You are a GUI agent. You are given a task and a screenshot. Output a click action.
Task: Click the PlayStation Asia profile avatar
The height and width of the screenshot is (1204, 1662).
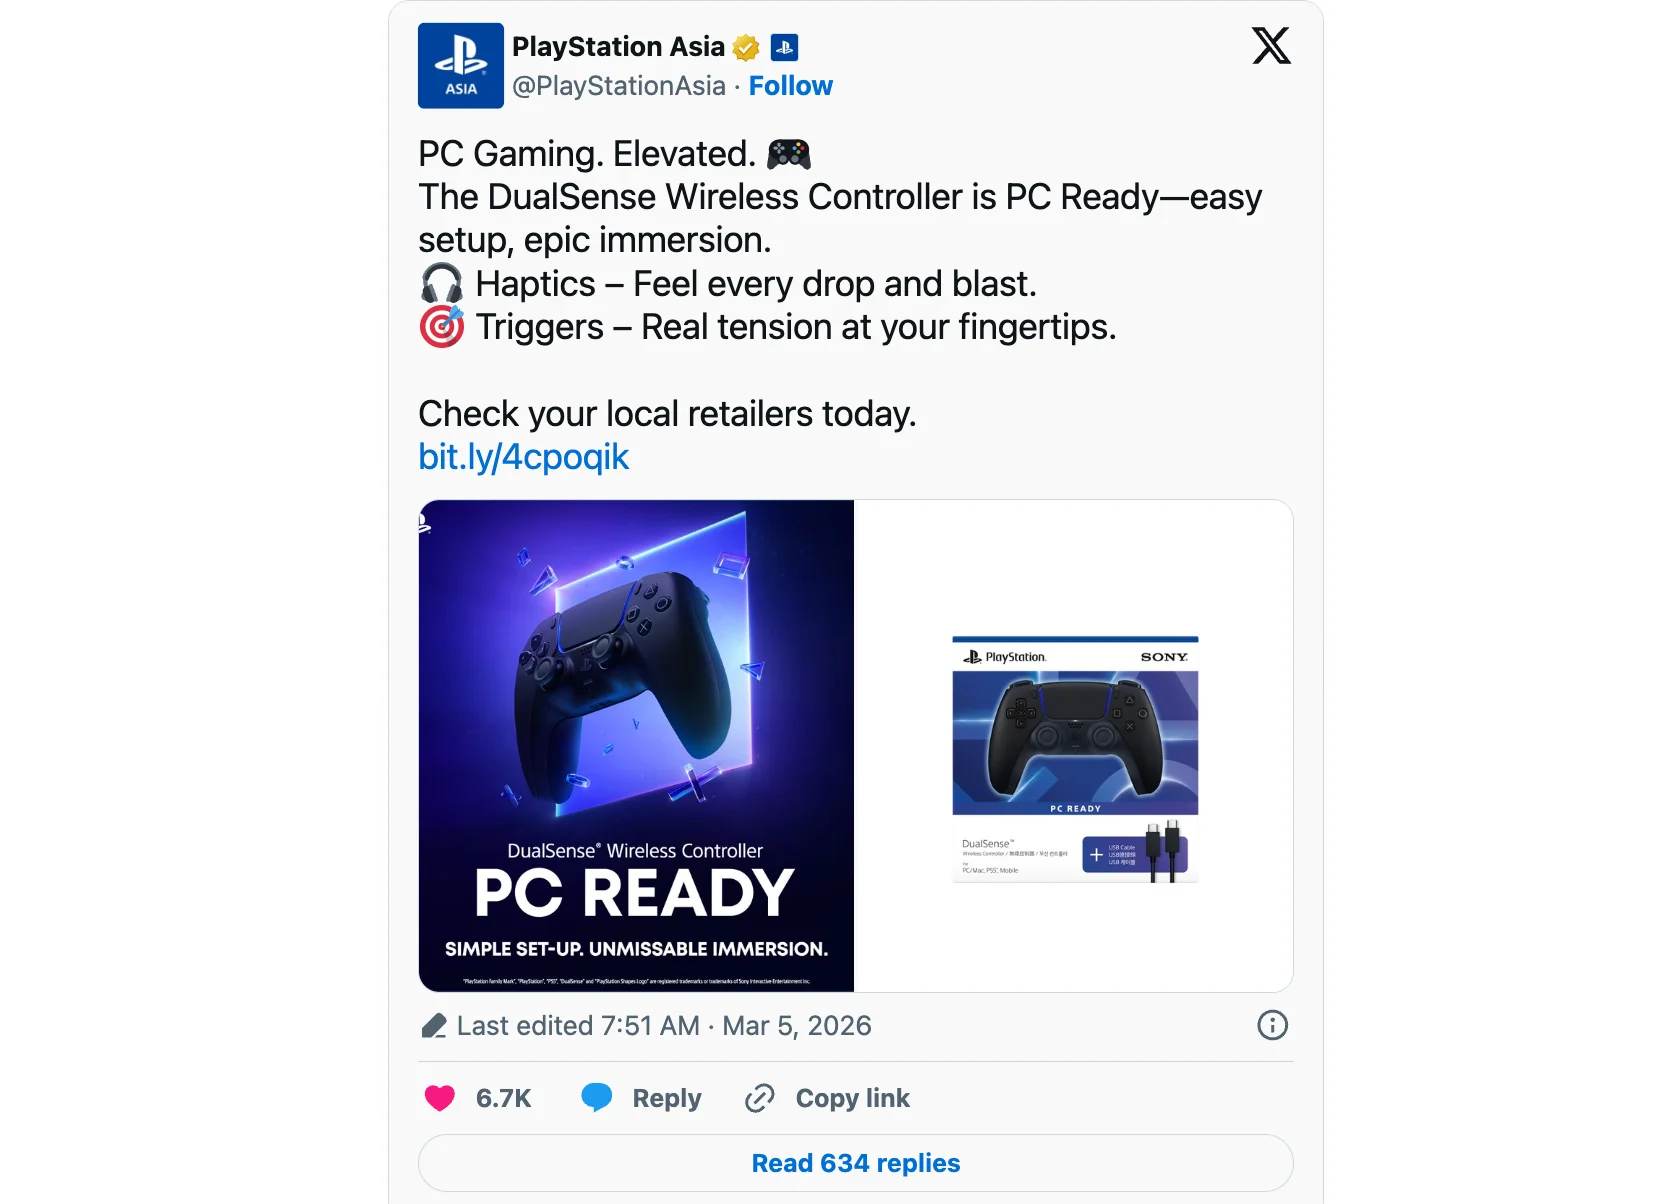tap(461, 66)
